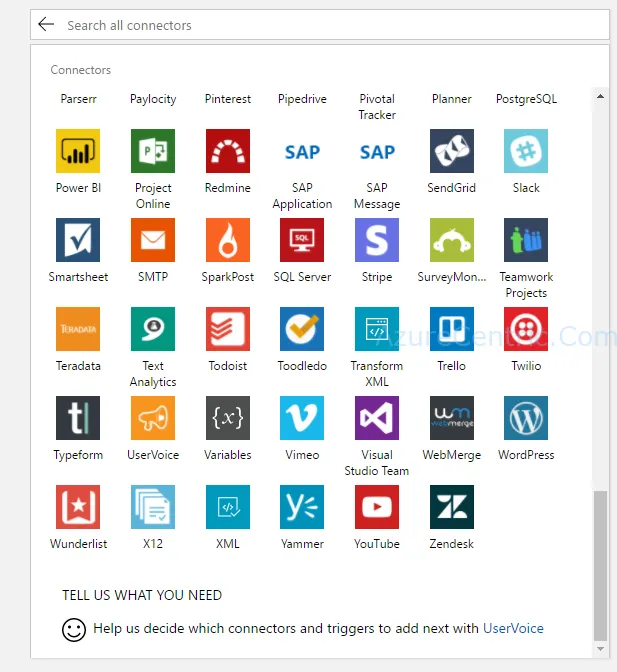Viewport: 617px width, 672px height.
Task: Click the Variables connector icon
Action: [228, 418]
